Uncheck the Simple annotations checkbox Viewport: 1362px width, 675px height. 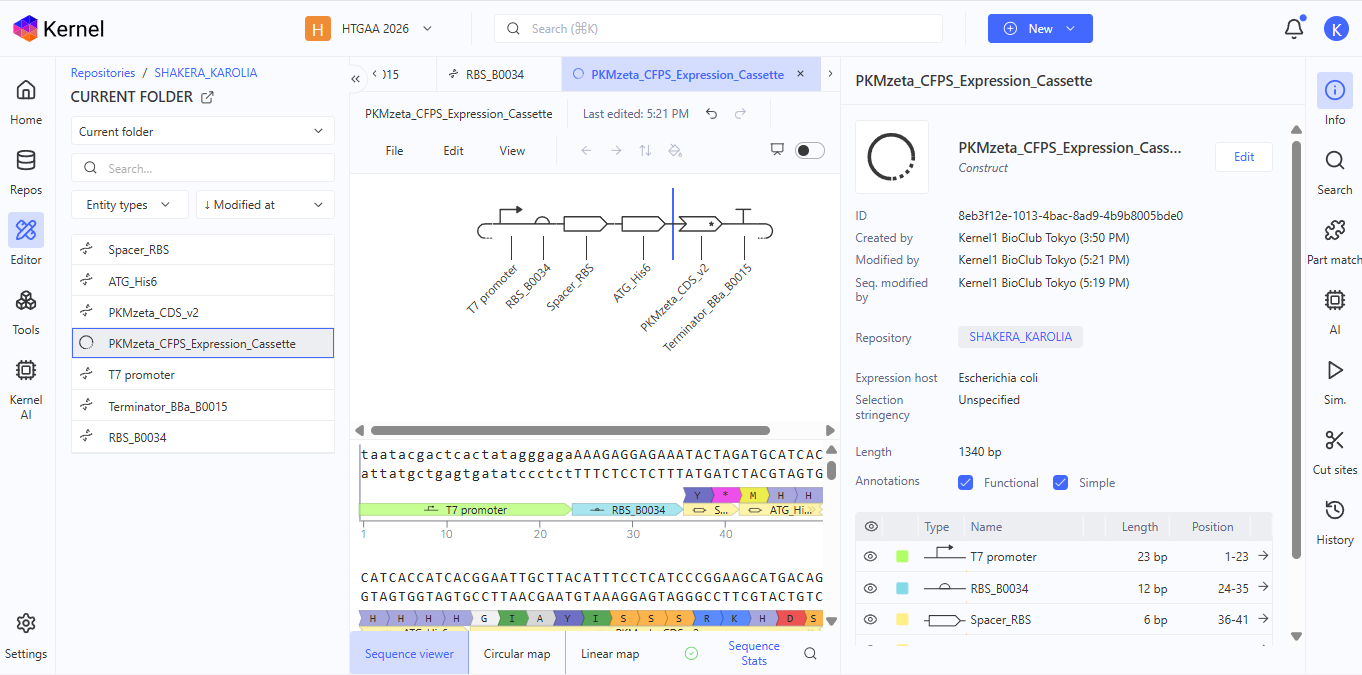1060,482
